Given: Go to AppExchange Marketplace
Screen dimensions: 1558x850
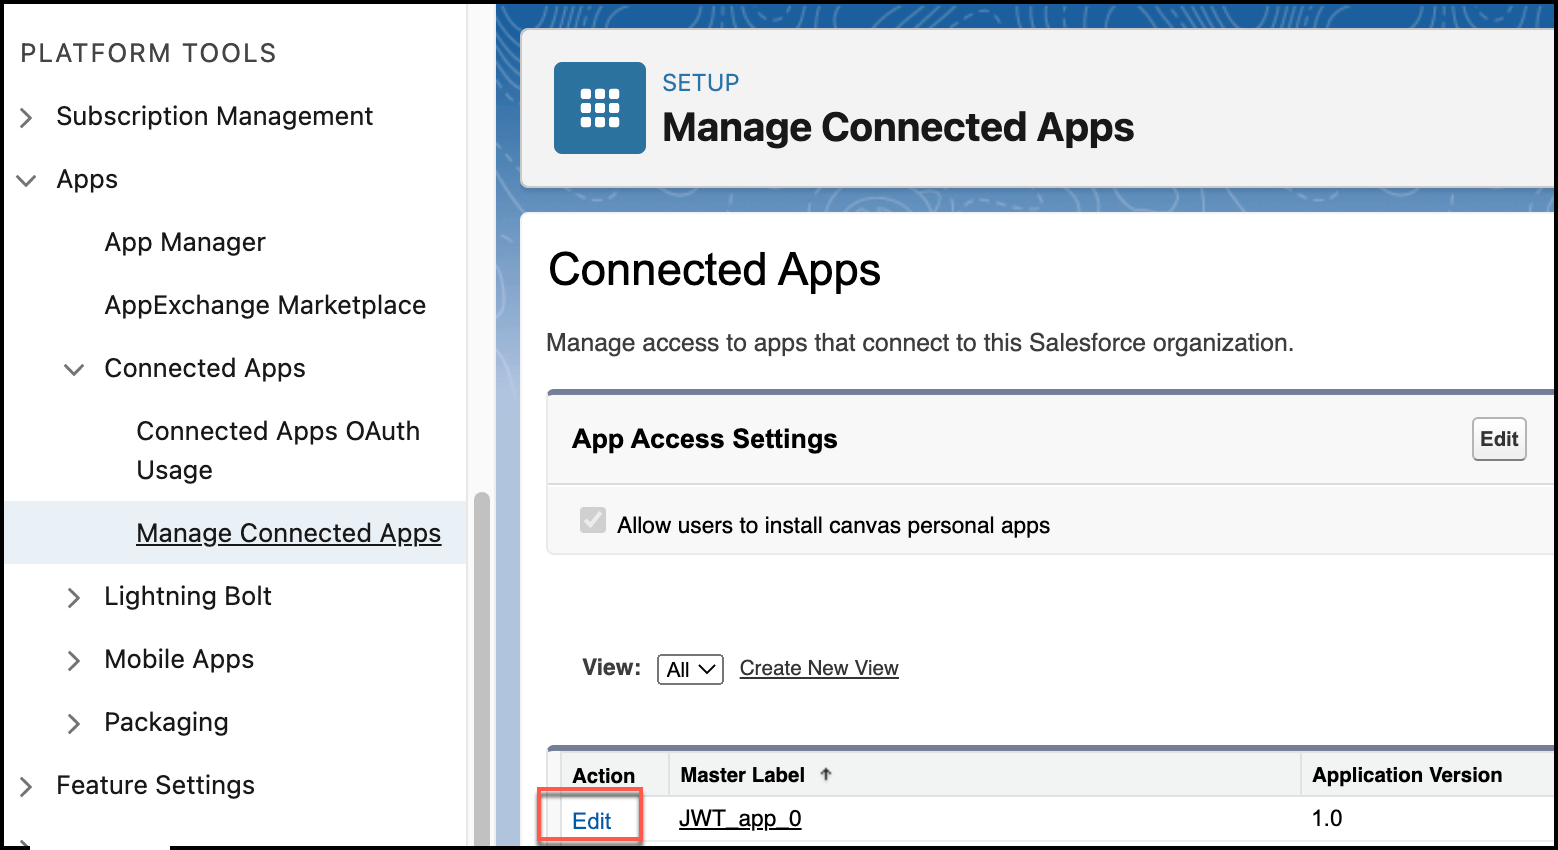Looking at the screenshot, I should point(265,306).
